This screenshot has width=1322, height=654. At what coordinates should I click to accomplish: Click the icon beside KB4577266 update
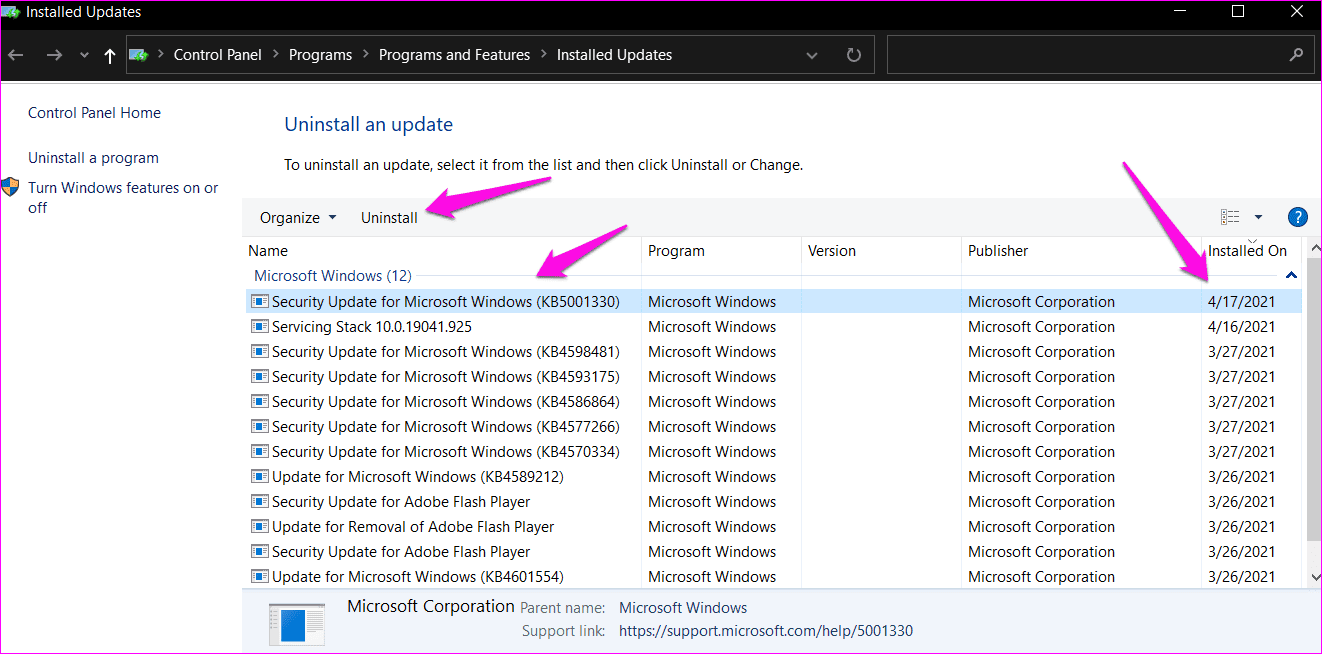point(260,426)
